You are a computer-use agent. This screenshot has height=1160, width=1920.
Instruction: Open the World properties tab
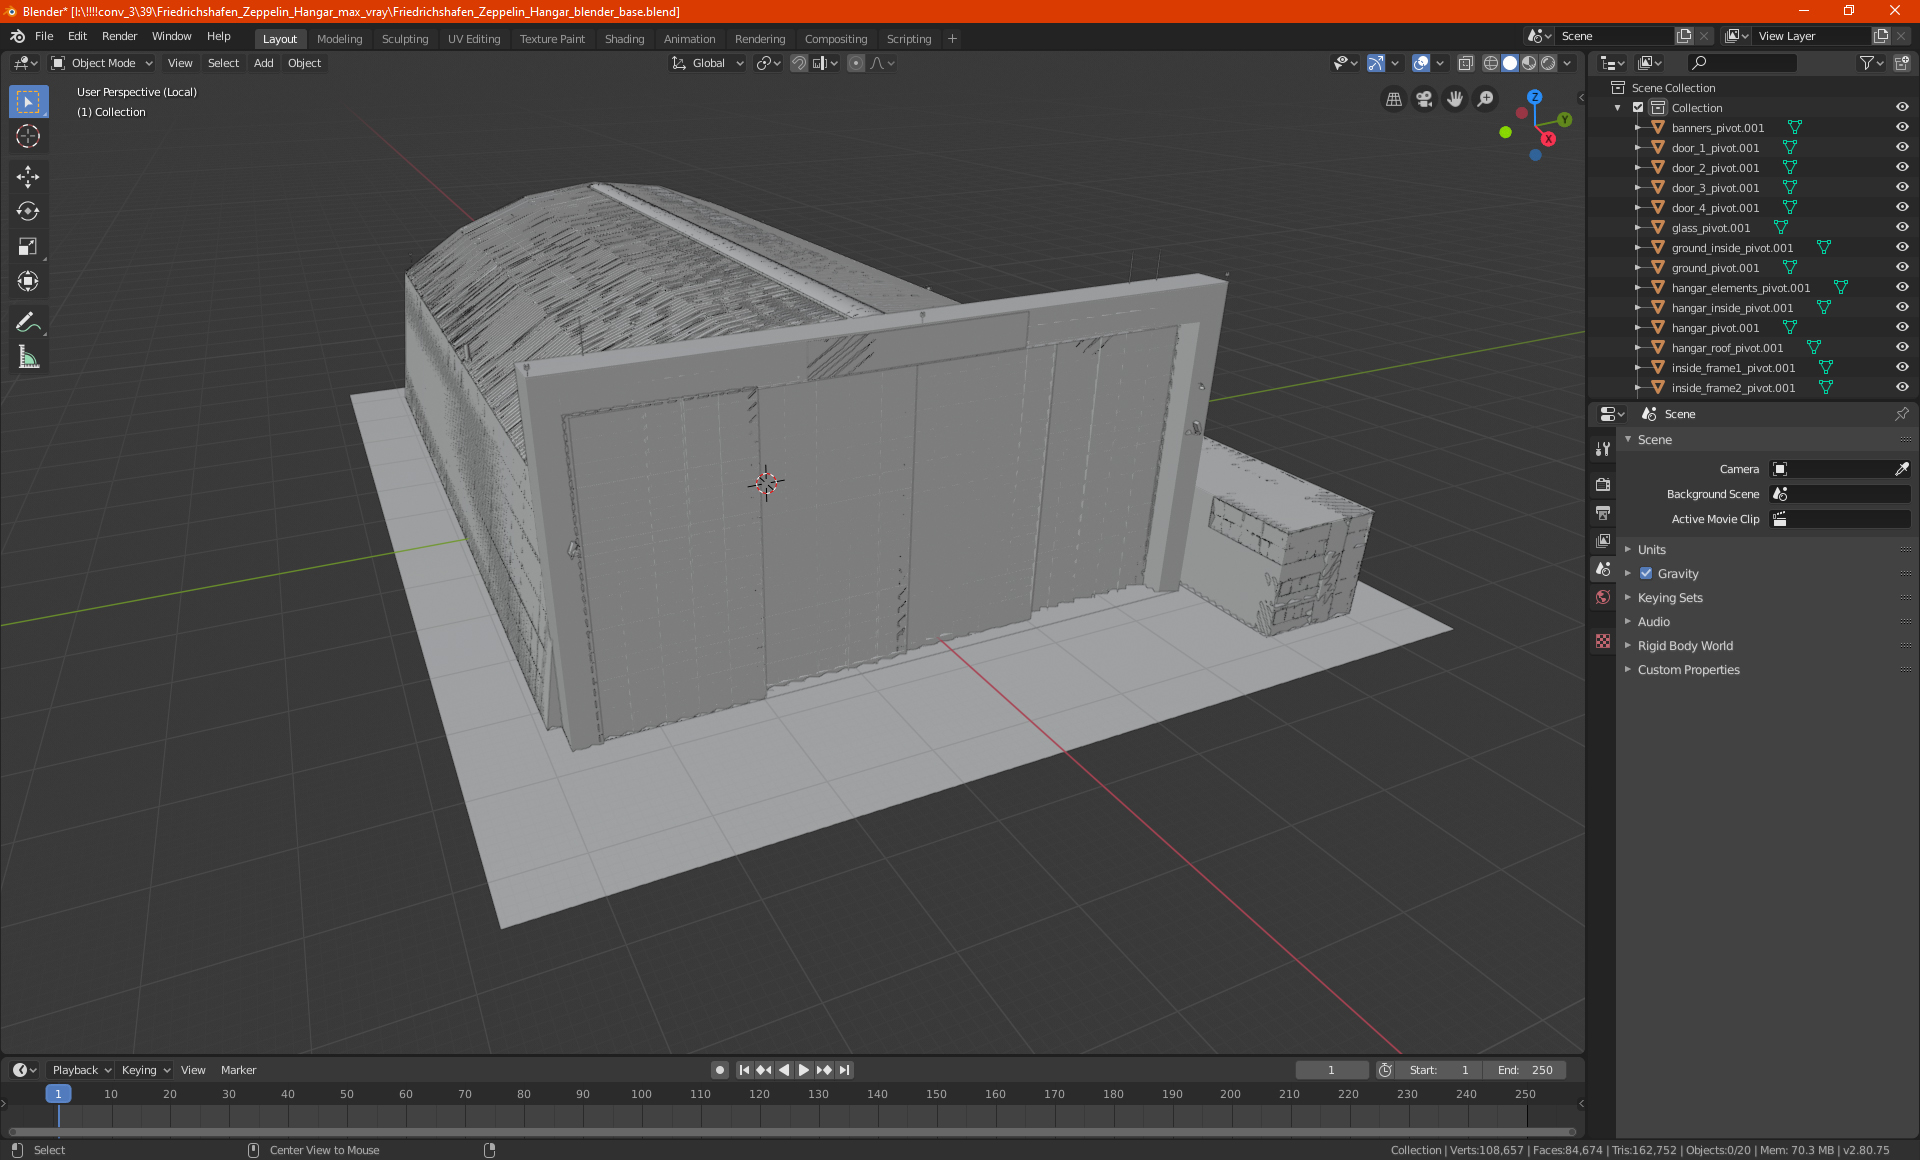[x=1603, y=597]
